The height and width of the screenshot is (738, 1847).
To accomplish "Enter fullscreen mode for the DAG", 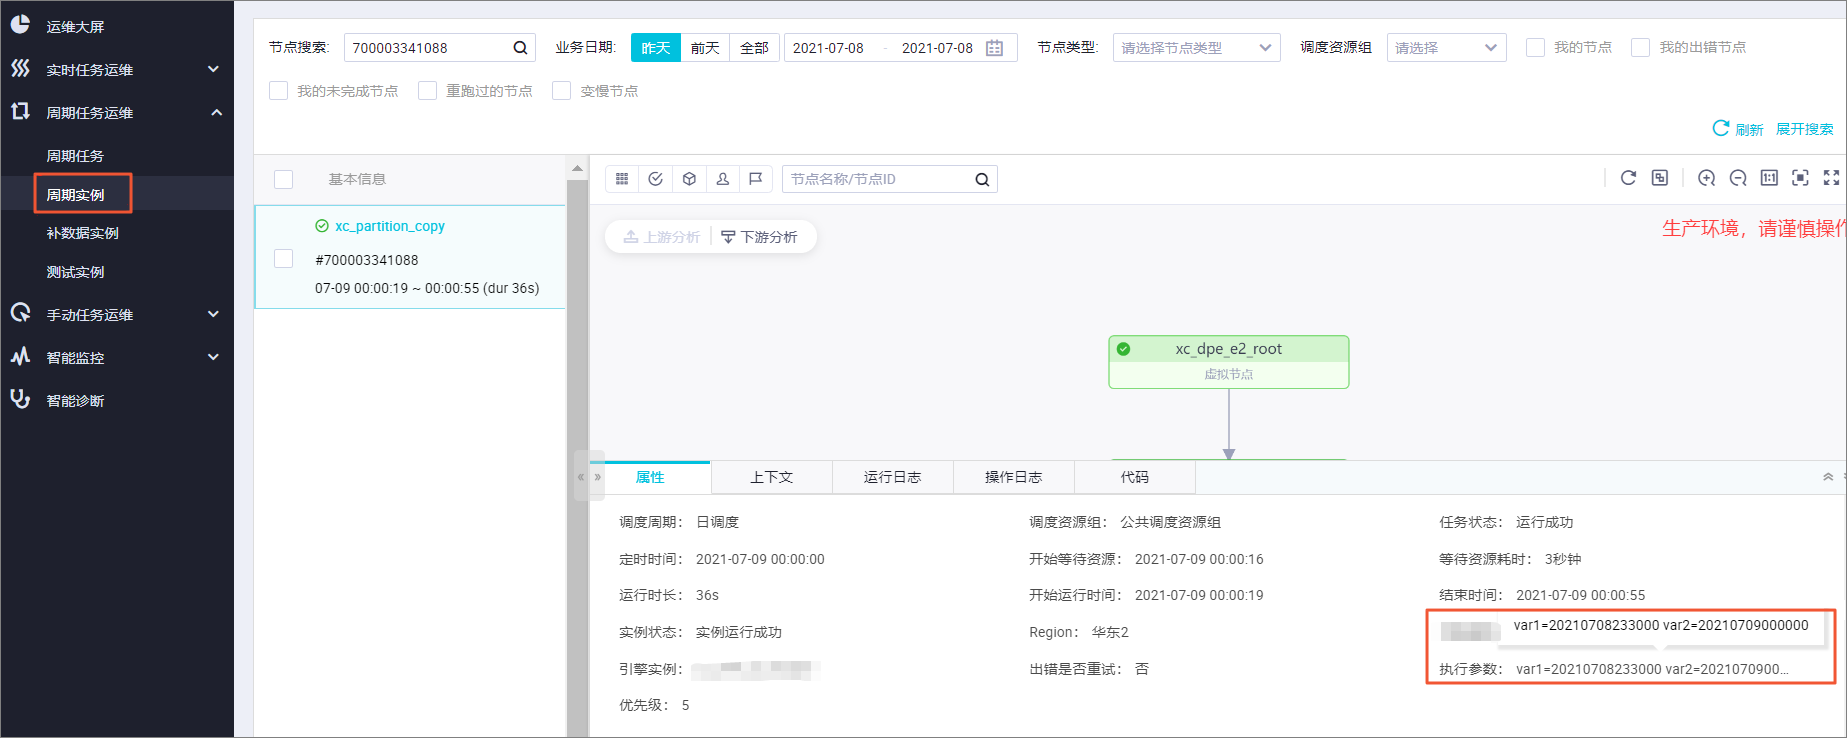I will [1831, 178].
